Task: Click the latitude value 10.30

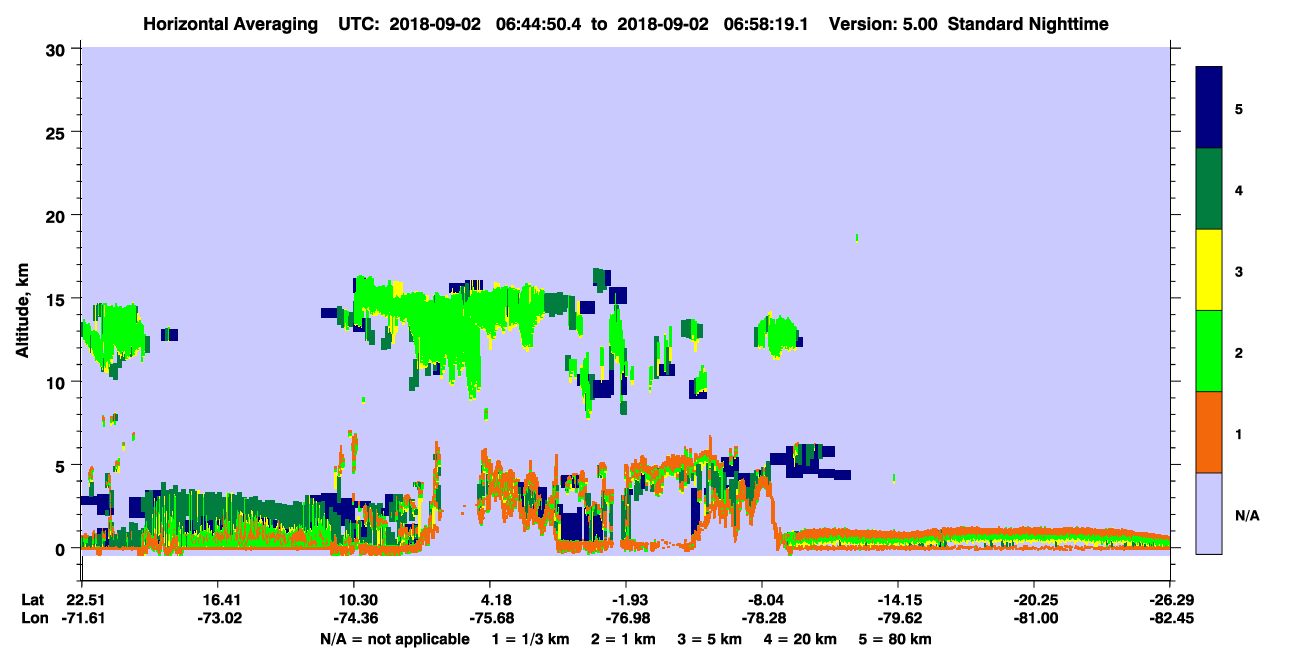Action: (353, 600)
